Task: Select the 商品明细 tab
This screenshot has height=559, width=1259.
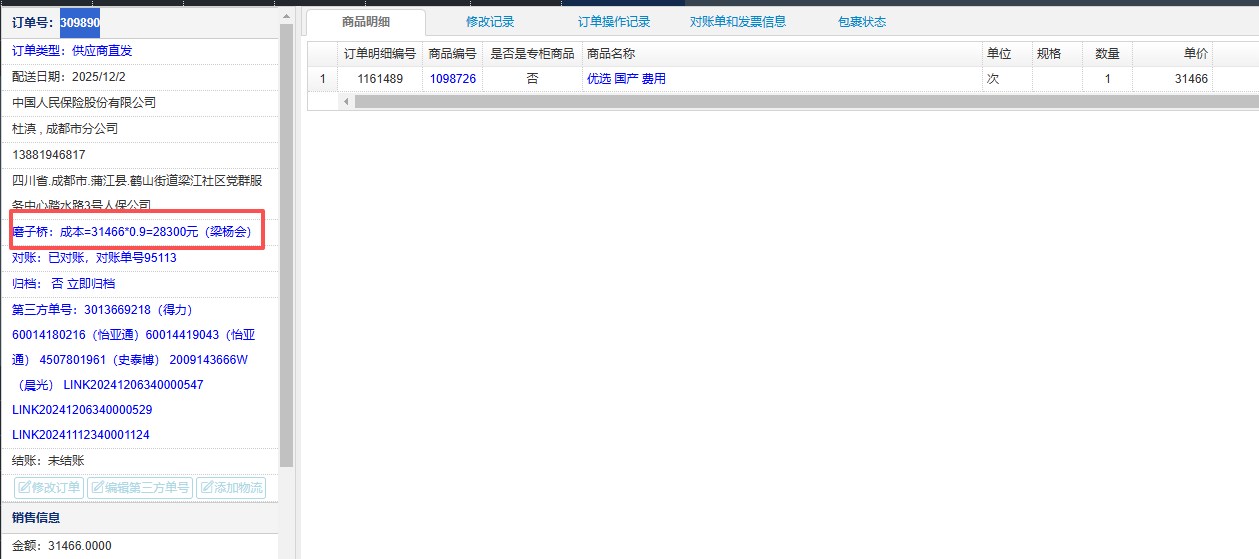Action: [365, 21]
